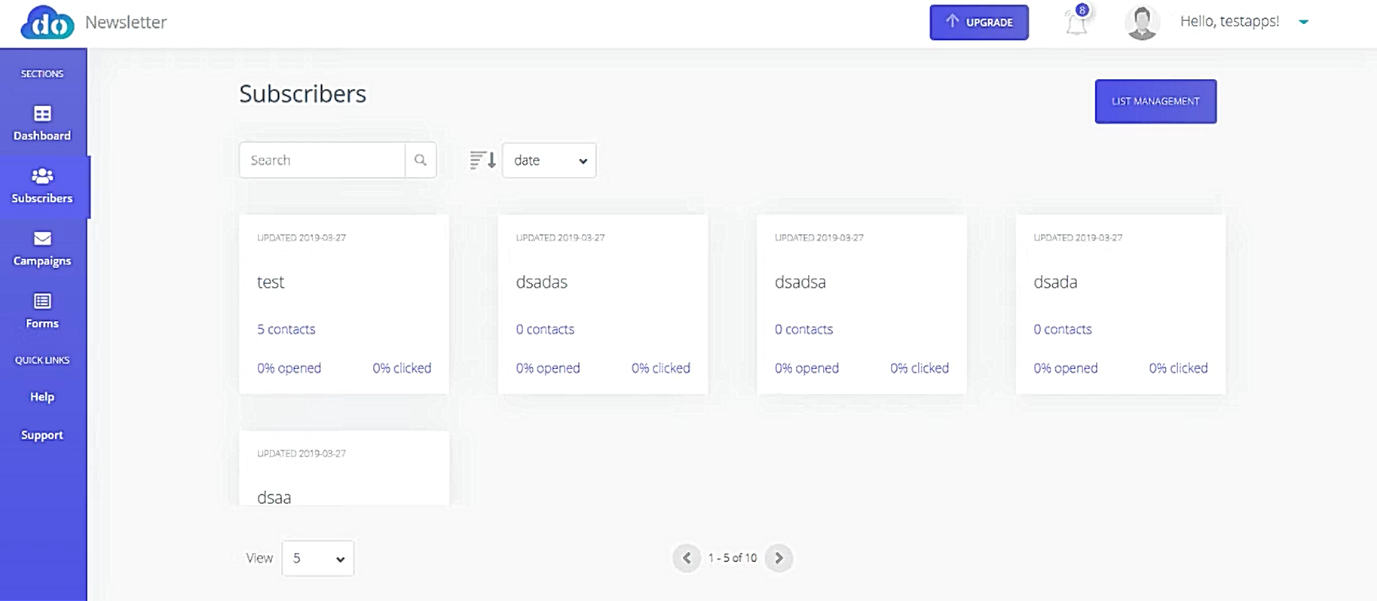Click the Forms list icon
The image size is (1377, 601).
click(x=42, y=301)
